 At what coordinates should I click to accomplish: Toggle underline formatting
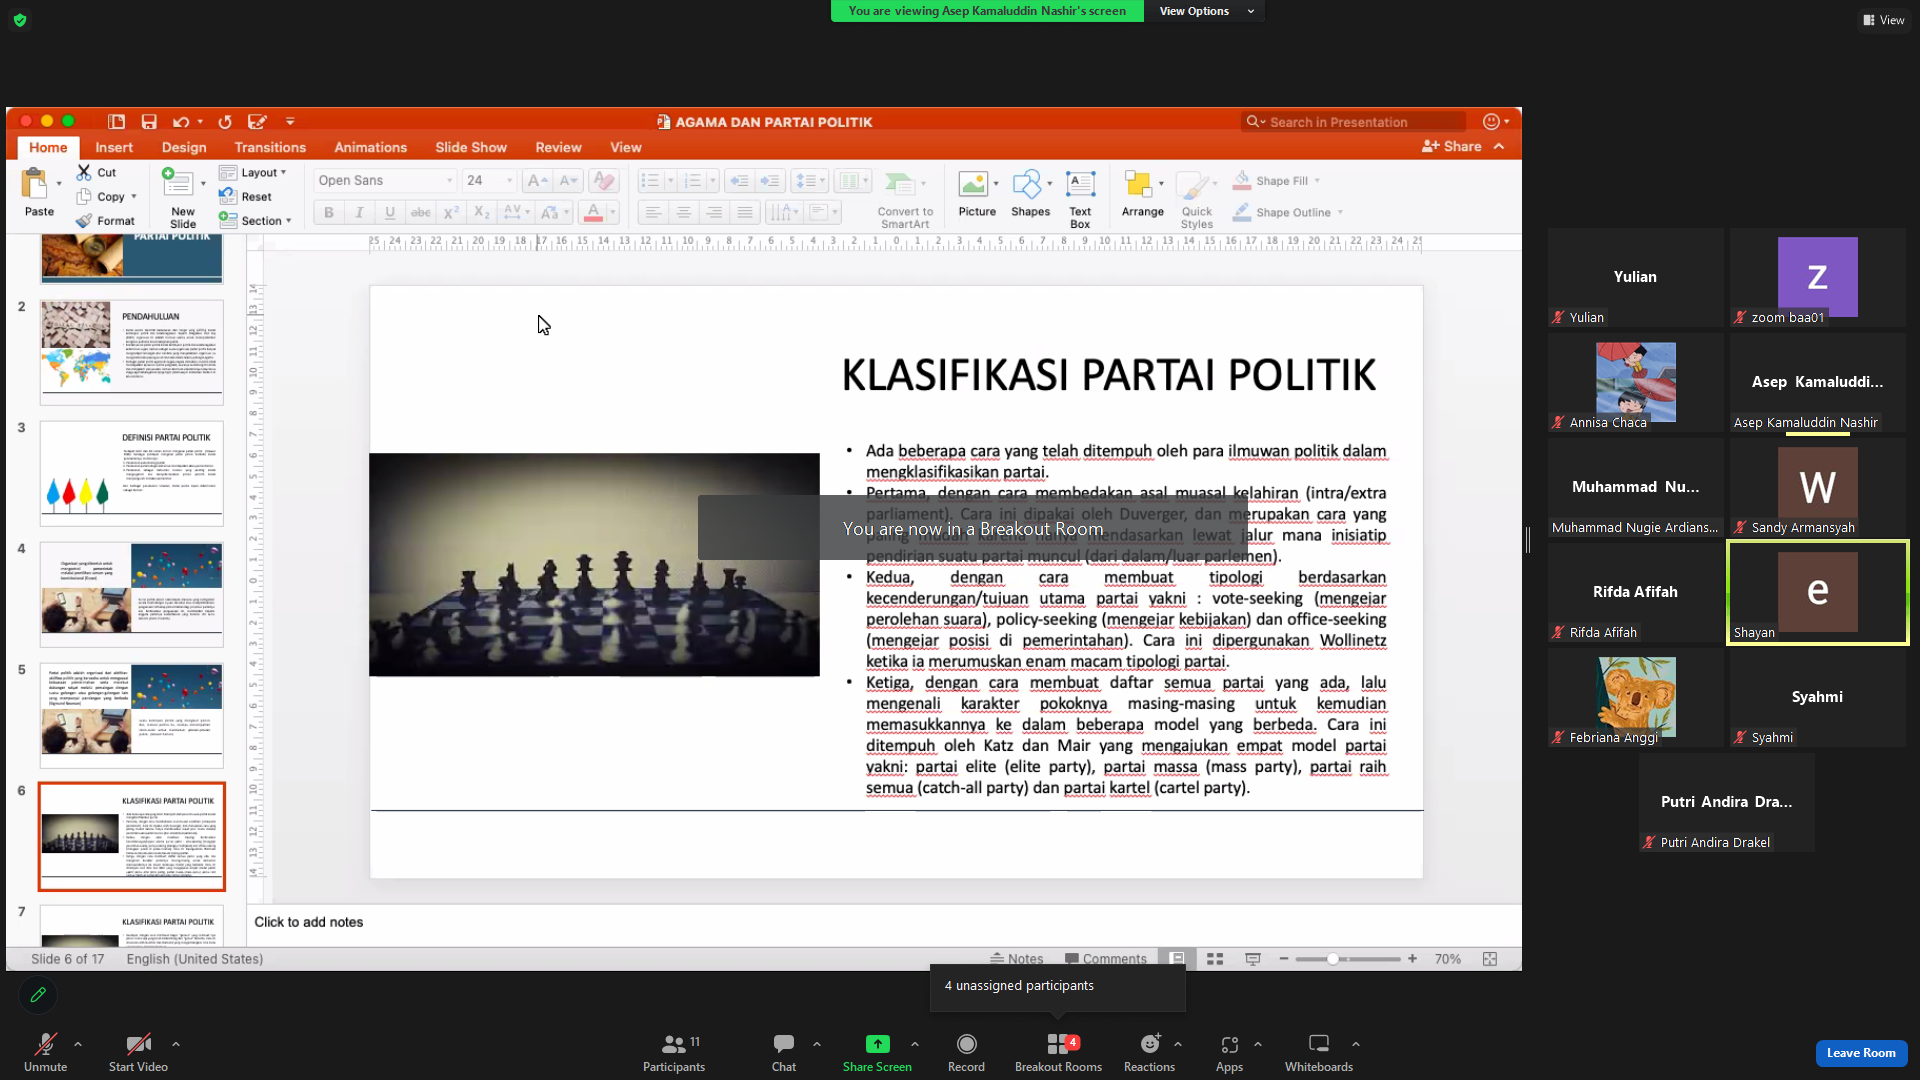pos(390,212)
